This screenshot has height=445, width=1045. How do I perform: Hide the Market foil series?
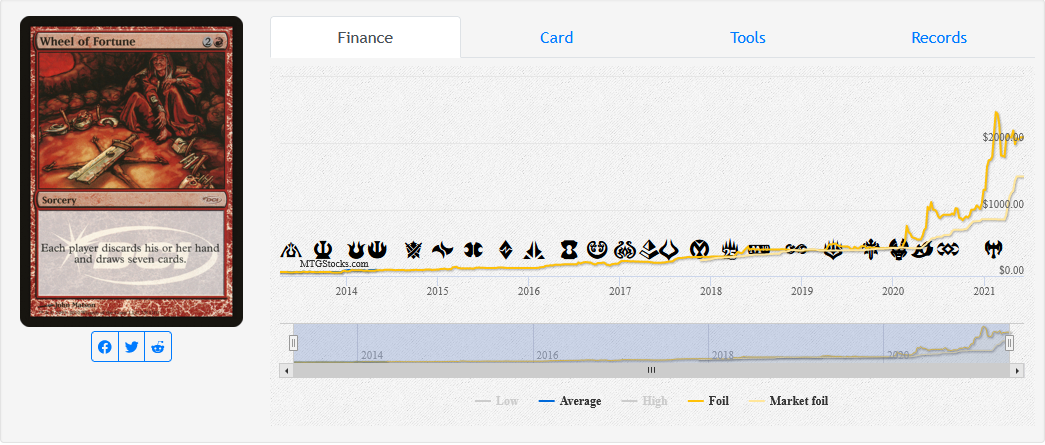(x=788, y=401)
